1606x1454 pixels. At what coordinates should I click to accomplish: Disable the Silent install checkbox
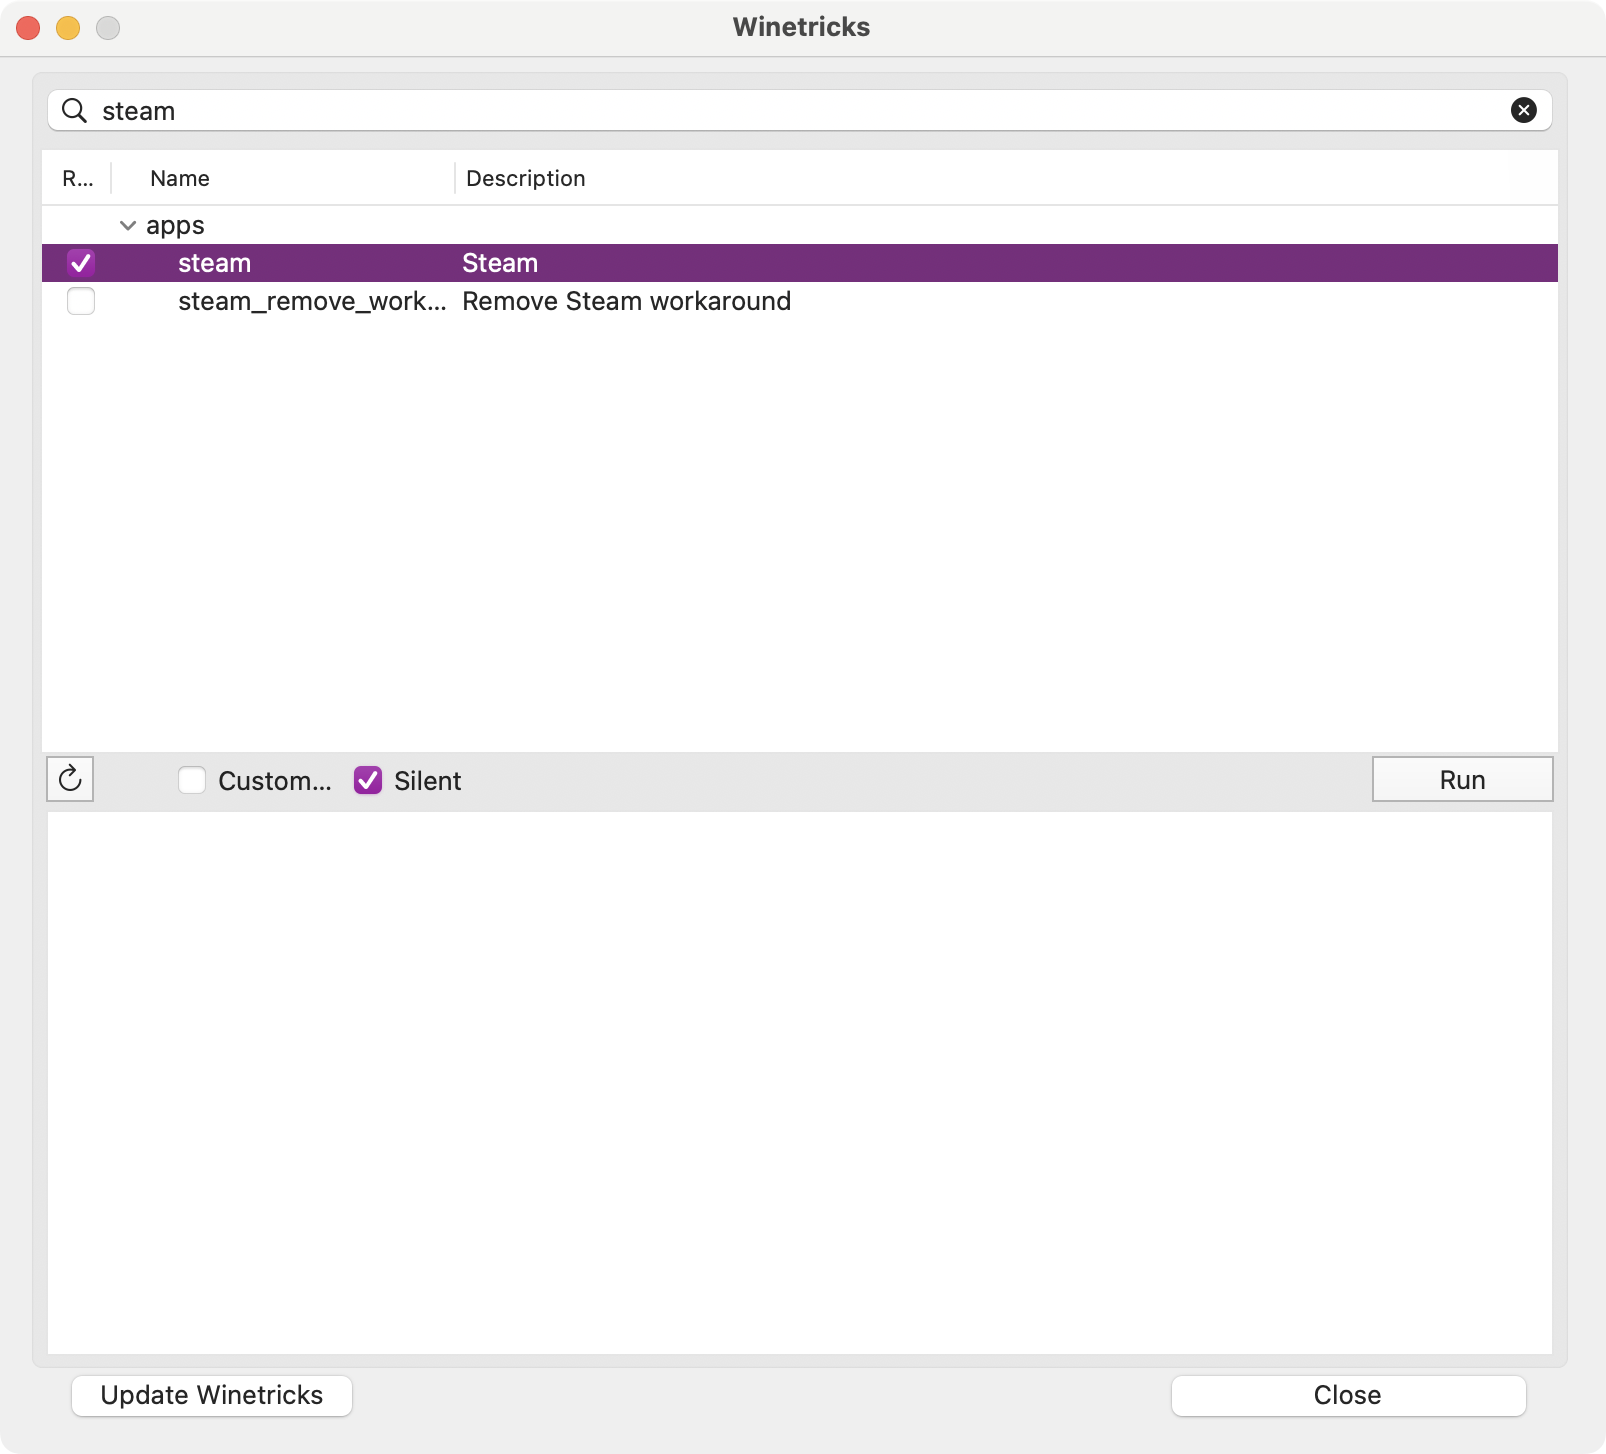368,780
